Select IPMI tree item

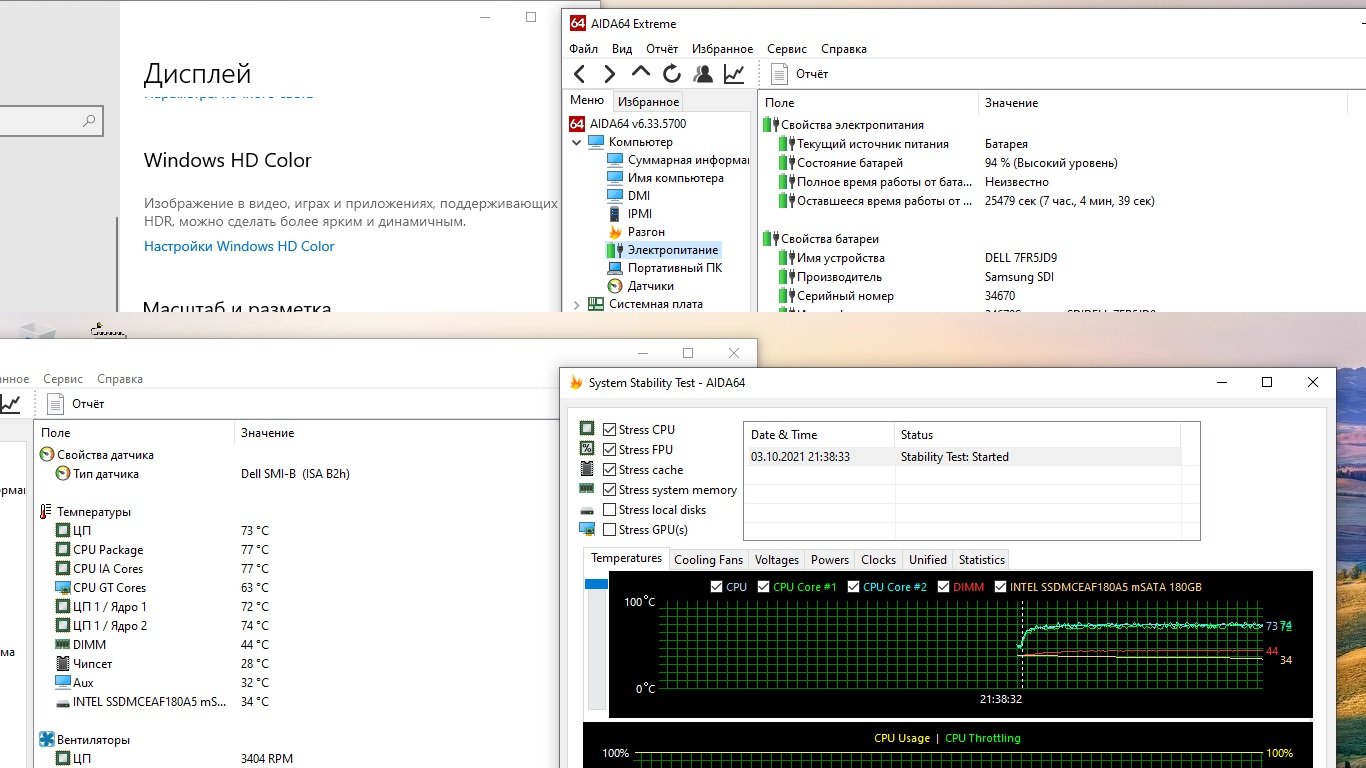(x=629, y=214)
